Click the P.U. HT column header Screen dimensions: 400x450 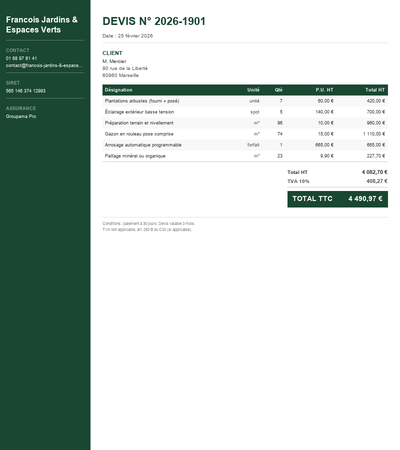coord(324,90)
